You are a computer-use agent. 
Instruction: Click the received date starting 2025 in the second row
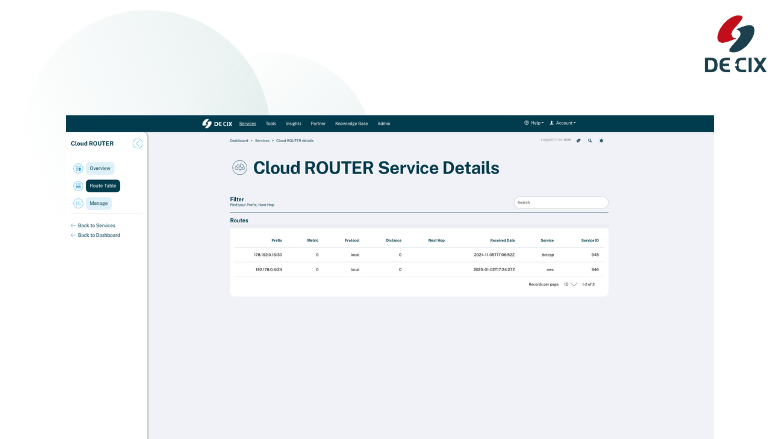494,269
